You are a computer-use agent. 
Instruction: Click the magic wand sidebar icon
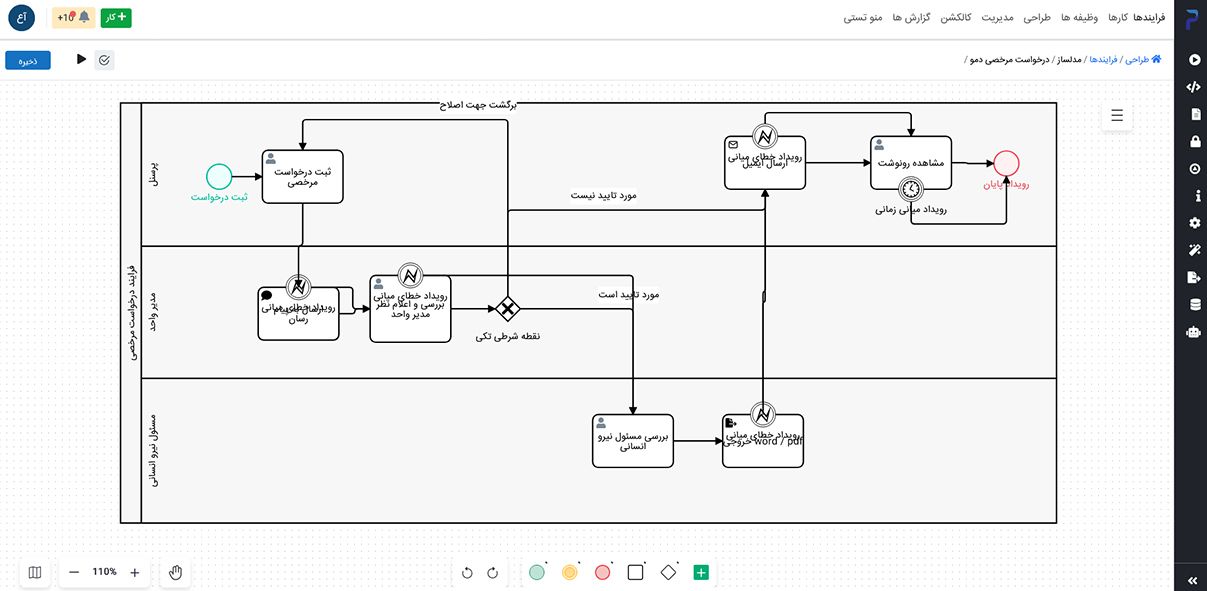[1193, 250]
